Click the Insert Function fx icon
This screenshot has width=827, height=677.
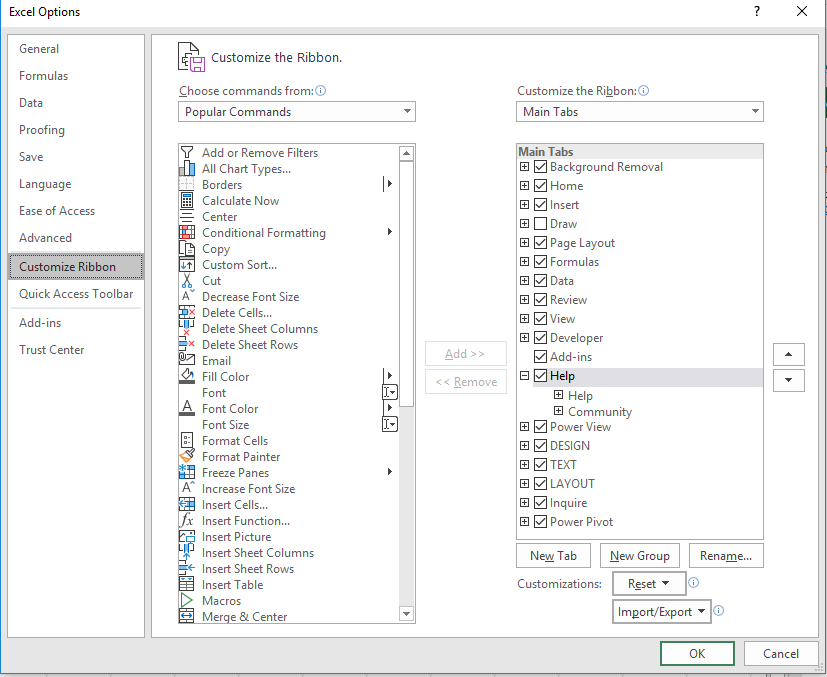pyautogui.click(x=187, y=520)
